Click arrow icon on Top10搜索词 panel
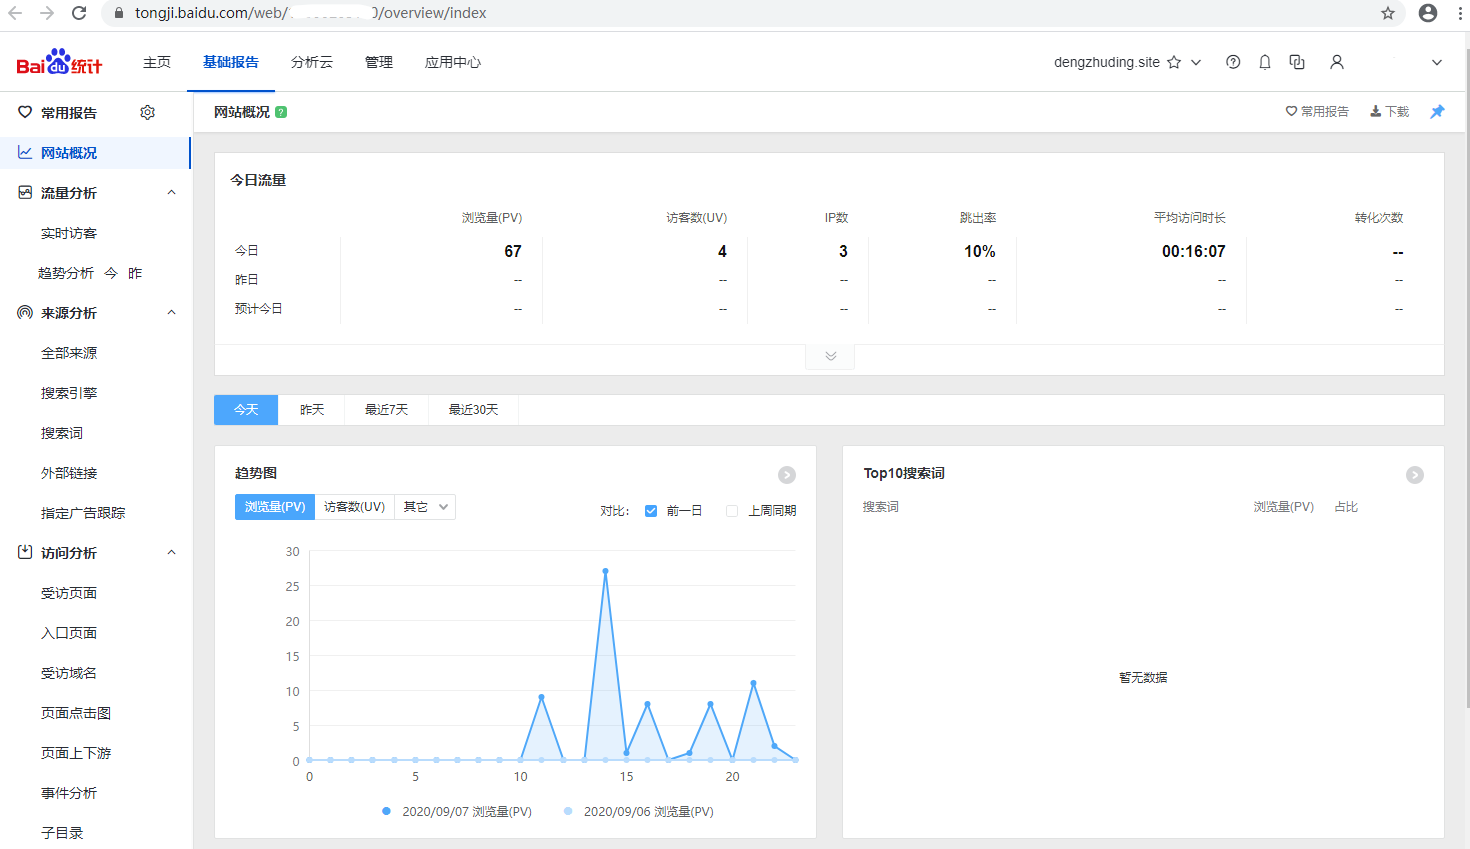 1415,475
